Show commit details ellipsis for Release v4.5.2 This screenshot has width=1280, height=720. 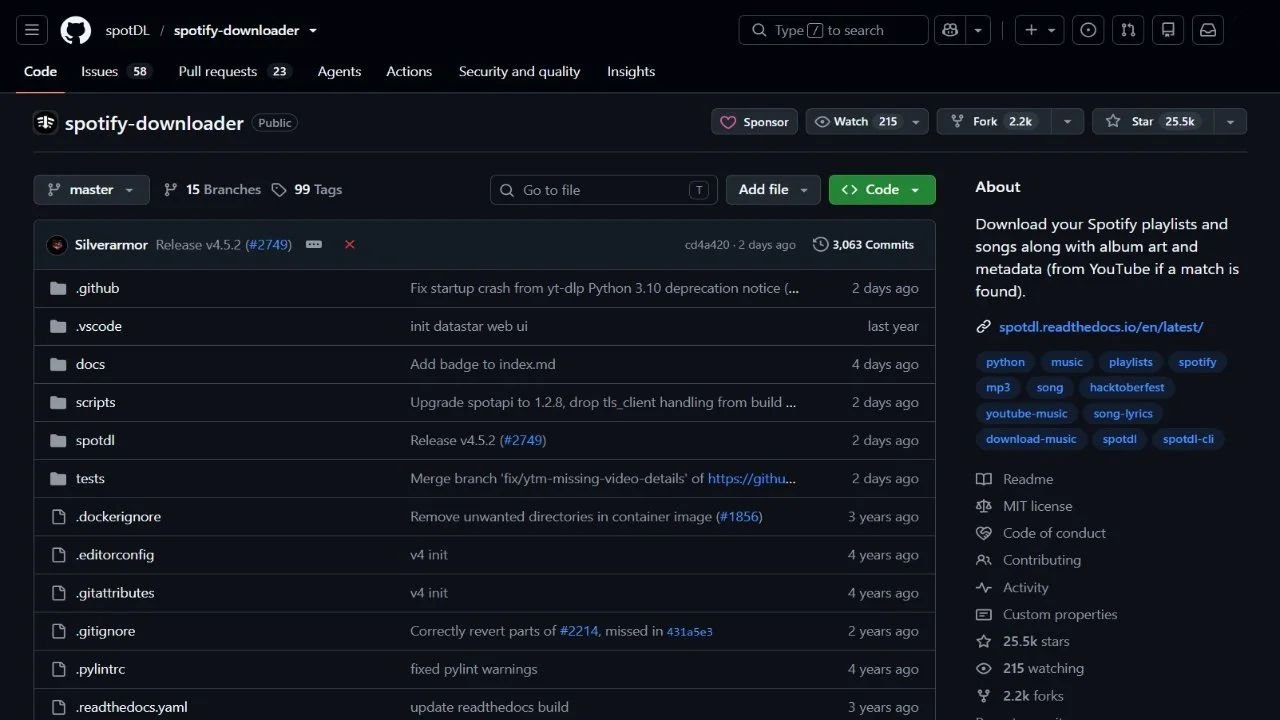[314, 245]
